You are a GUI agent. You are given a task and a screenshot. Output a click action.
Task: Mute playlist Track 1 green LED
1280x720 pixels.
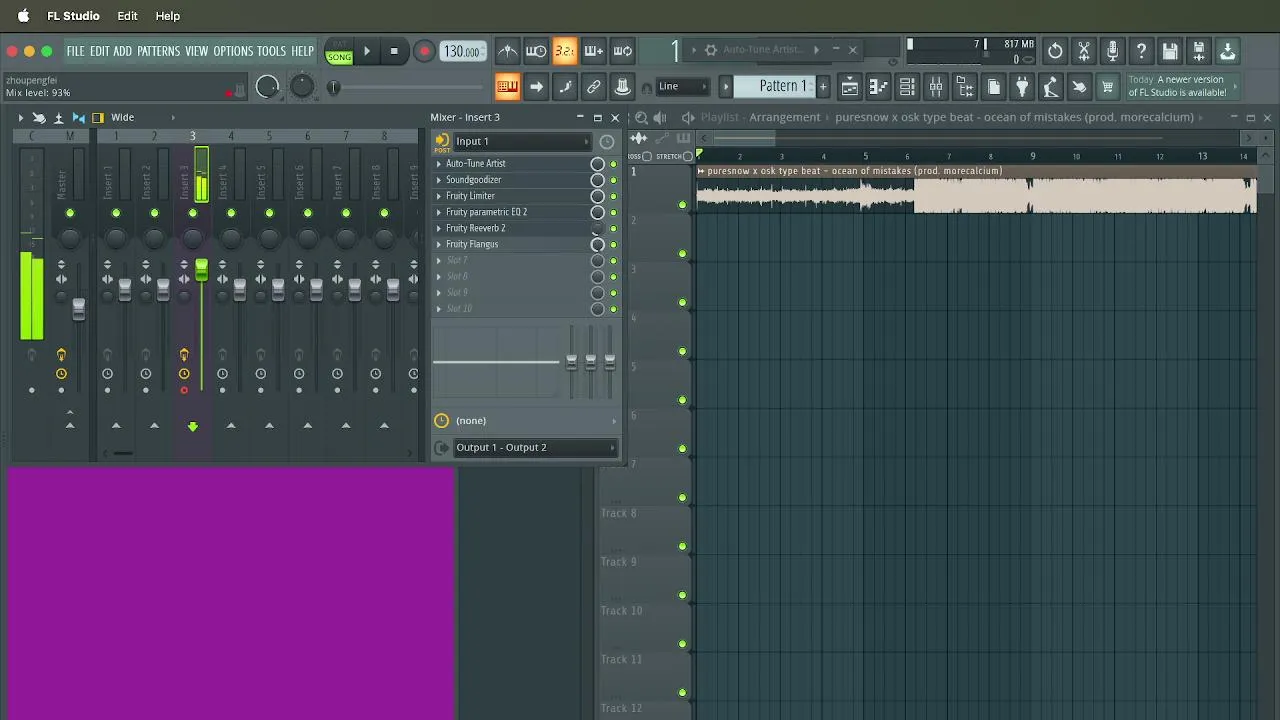click(683, 205)
